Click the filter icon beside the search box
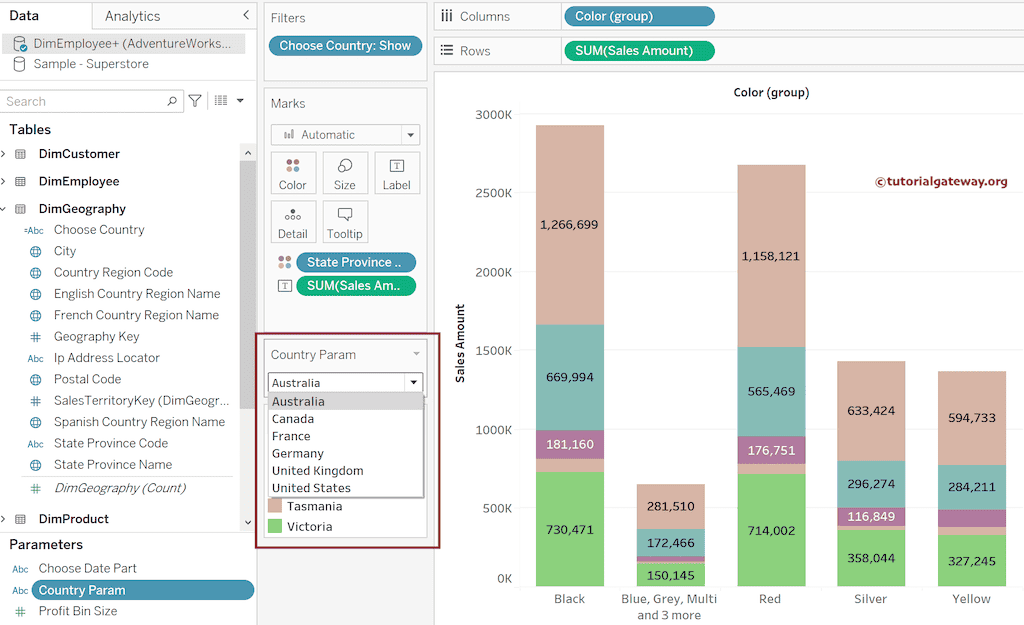1024x625 pixels. coord(196,101)
